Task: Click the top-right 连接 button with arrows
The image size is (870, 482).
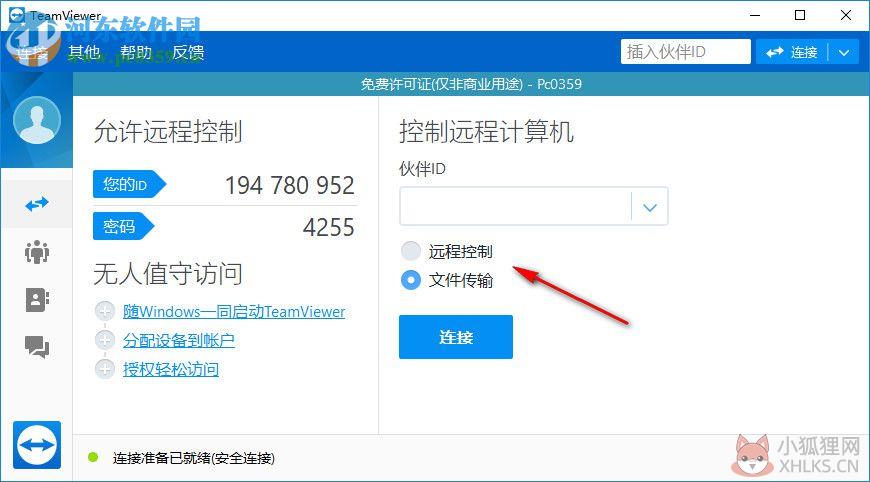Action: (x=792, y=52)
